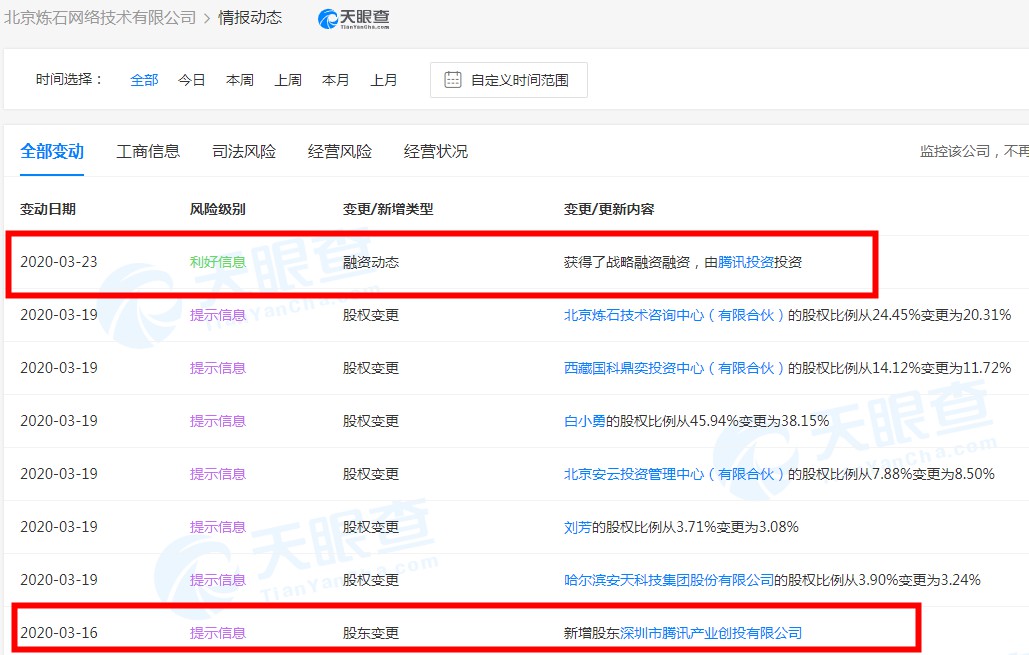
Task: Click 股权变更 in the 刘芳 row
Action: pos(371,527)
